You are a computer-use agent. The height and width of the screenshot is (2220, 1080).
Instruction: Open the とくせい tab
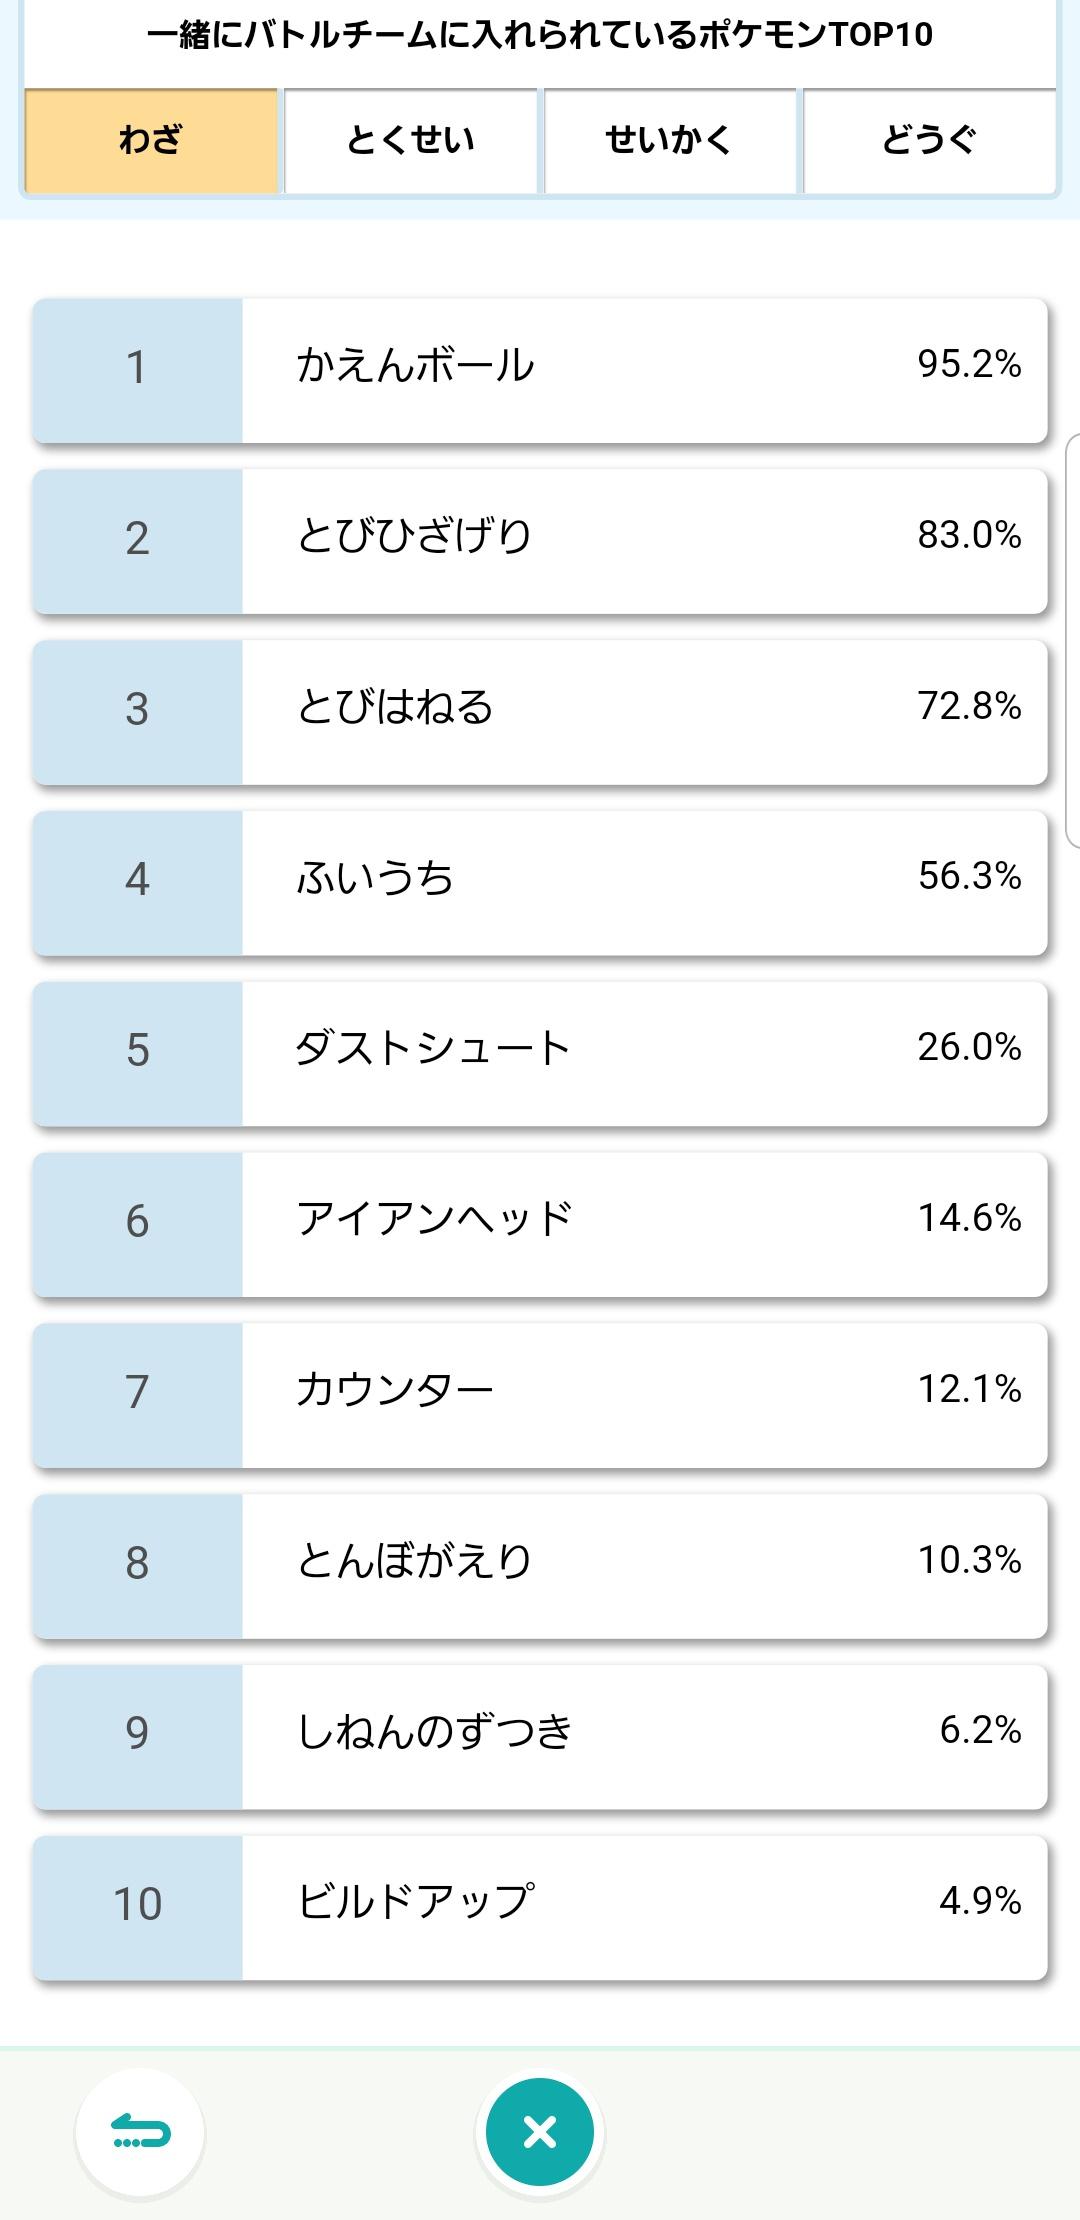coord(411,140)
